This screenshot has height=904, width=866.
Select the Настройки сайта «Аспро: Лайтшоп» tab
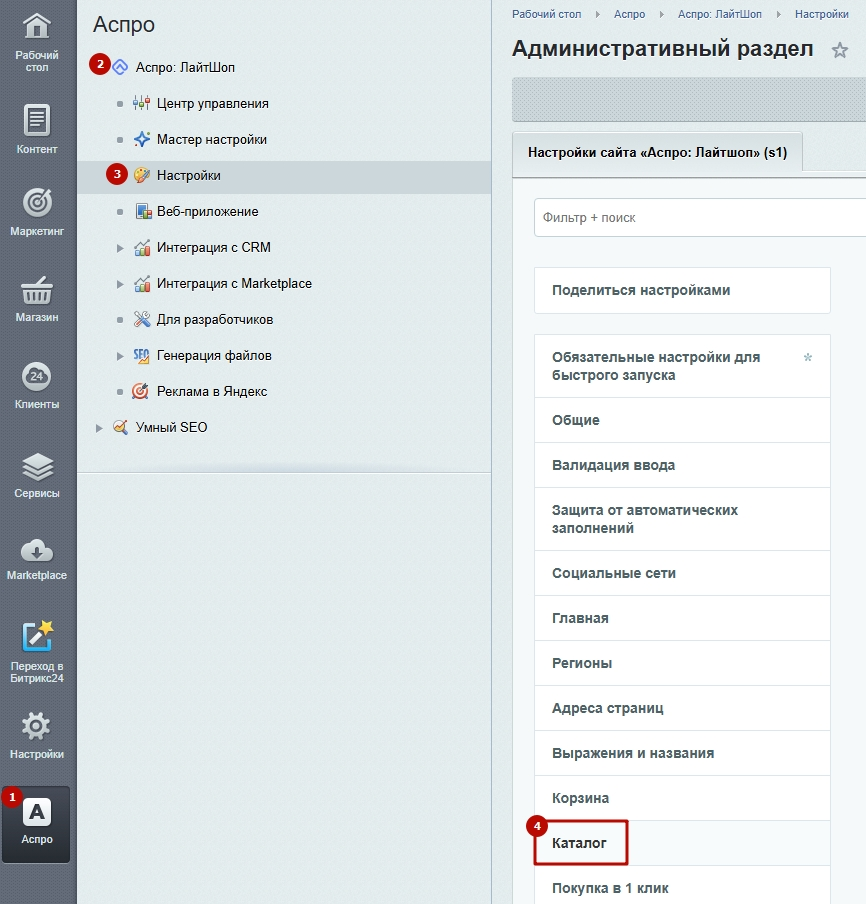coord(657,152)
